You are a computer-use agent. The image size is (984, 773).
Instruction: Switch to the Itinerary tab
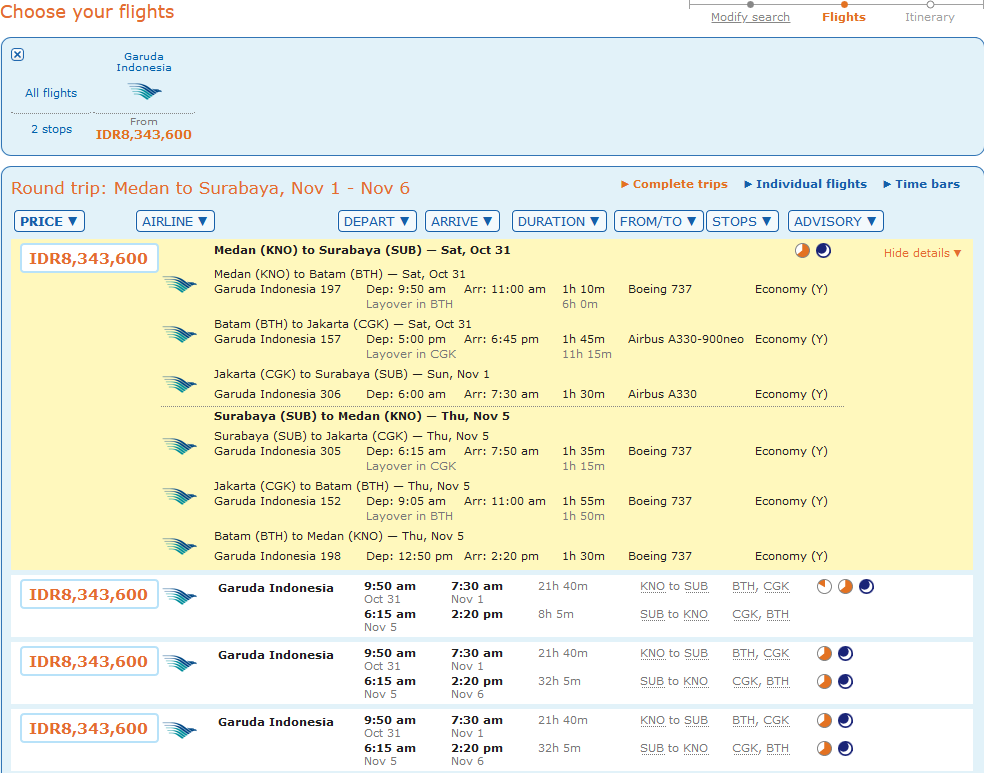coord(929,17)
